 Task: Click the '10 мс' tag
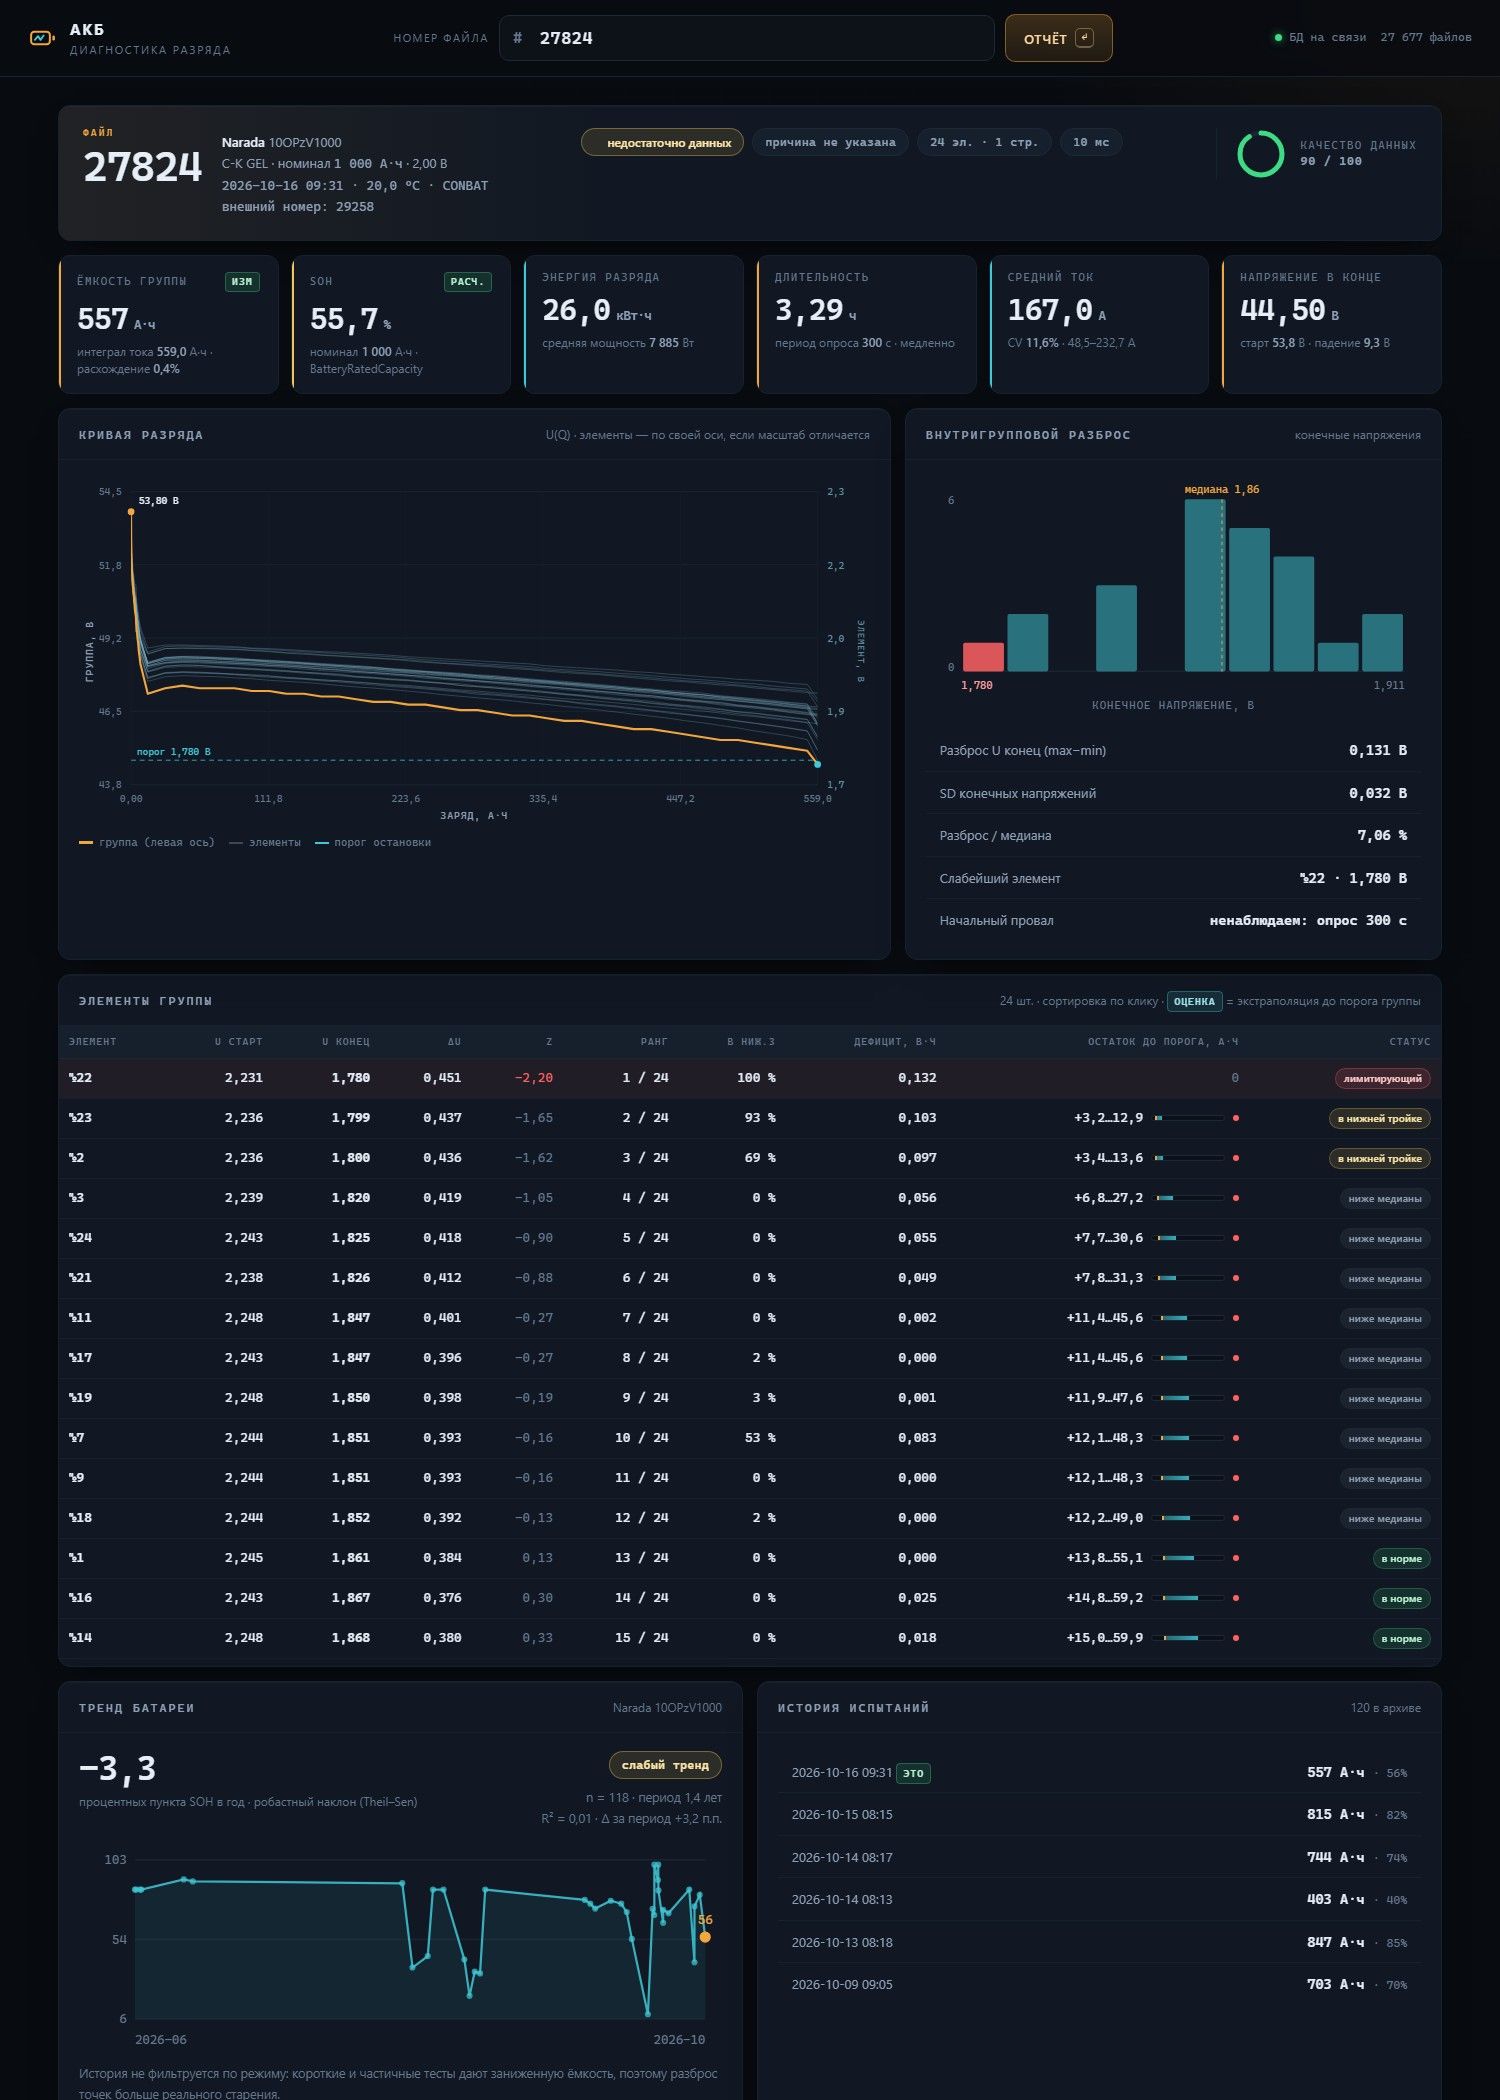click(1091, 142)
